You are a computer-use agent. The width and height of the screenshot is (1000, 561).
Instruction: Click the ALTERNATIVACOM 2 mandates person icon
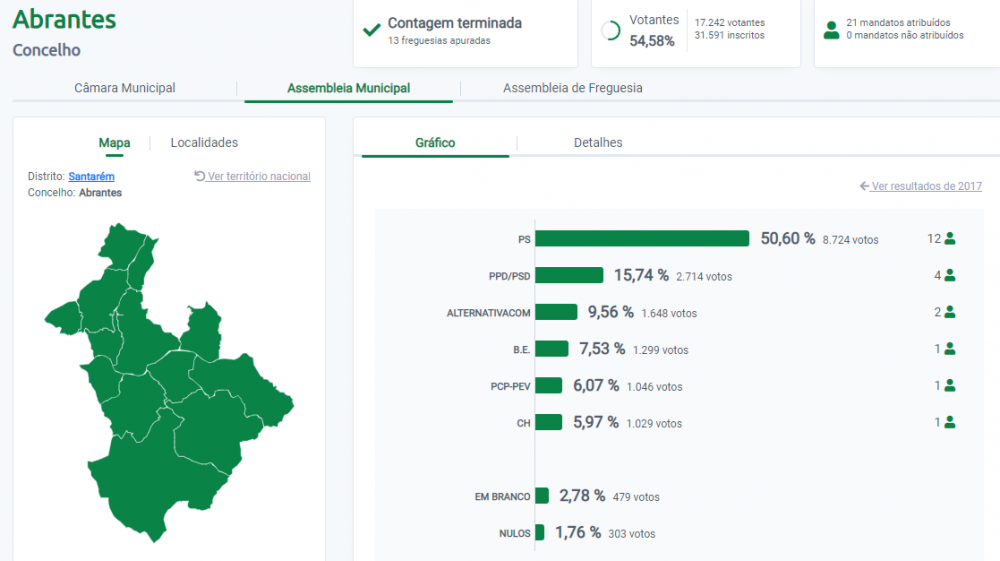[950, 312]
